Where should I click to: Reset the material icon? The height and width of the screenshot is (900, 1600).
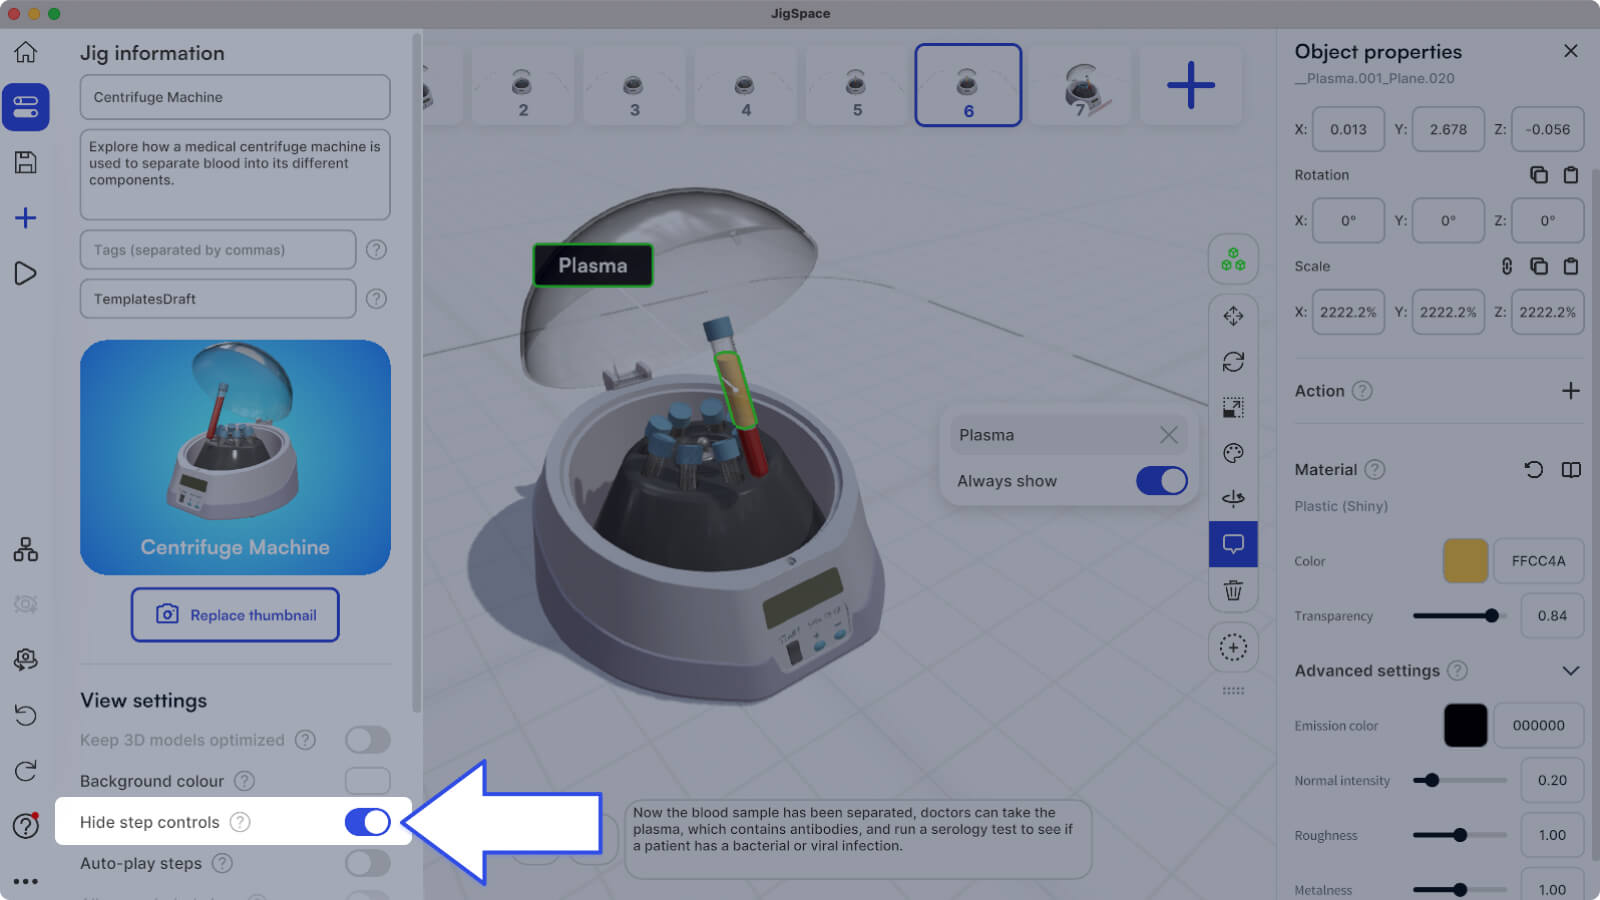1533,469
